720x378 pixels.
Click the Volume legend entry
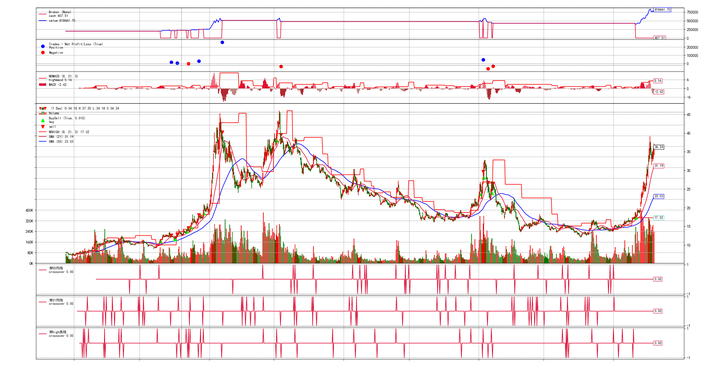(x=50, y=113)
